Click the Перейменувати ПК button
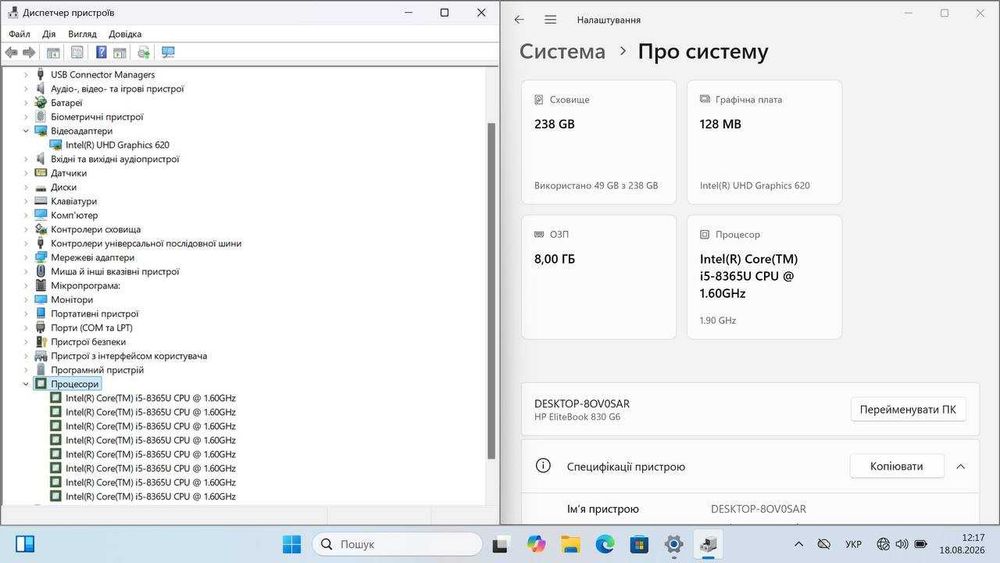The image size is (1000, 563). tap(908, 409)
